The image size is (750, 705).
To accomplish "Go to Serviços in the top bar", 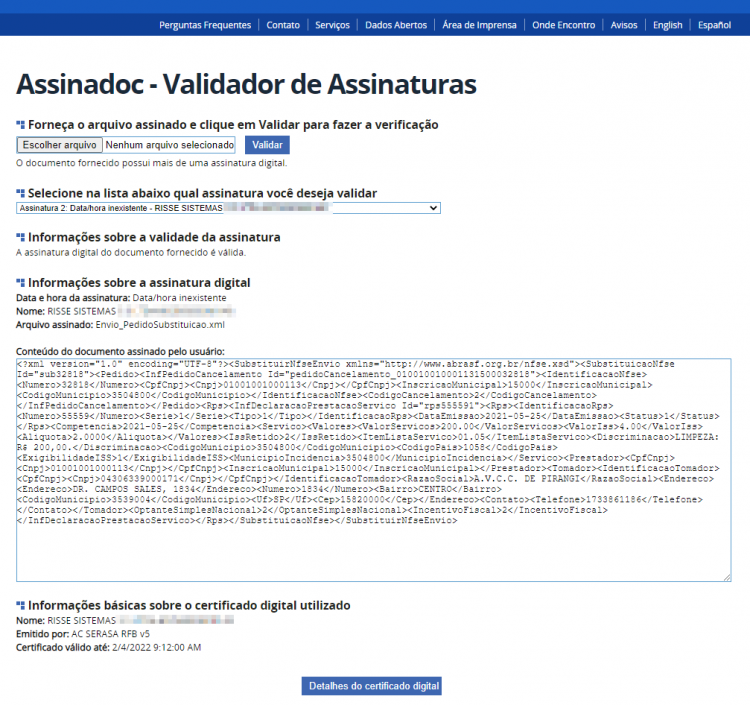I will tap(332, 25).
